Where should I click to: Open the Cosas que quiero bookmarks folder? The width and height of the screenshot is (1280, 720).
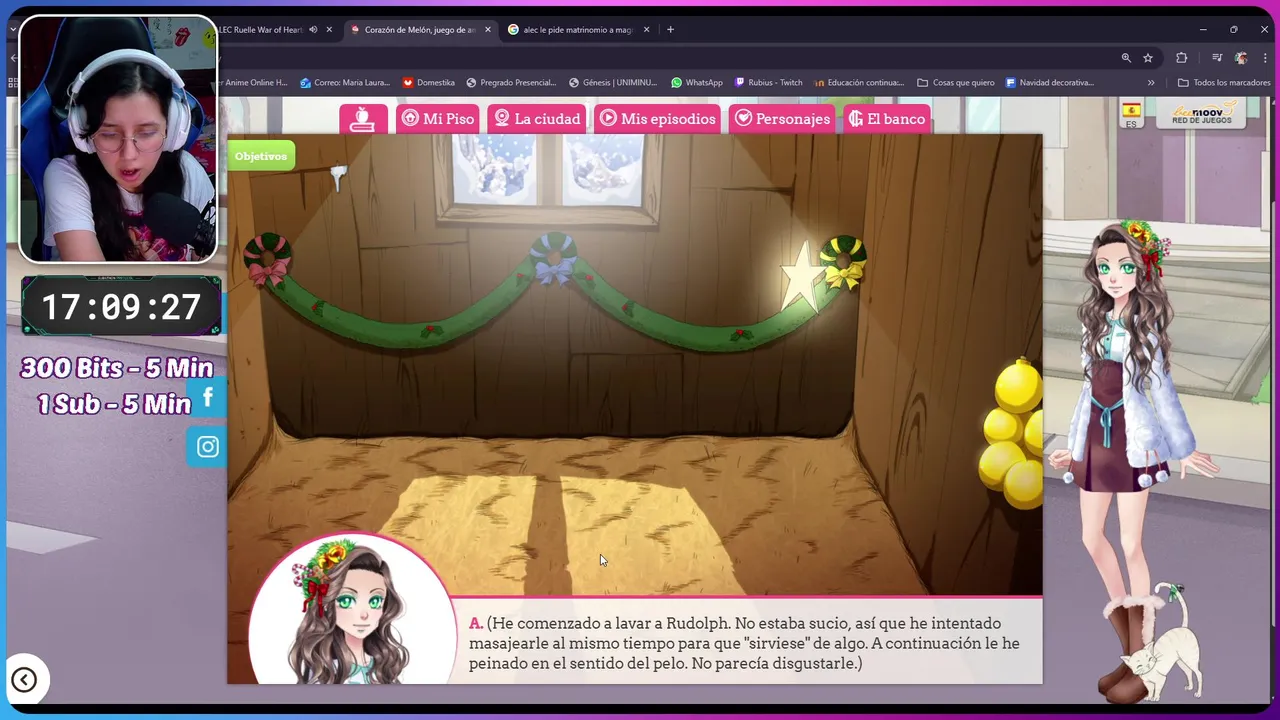tap(956, 83)
